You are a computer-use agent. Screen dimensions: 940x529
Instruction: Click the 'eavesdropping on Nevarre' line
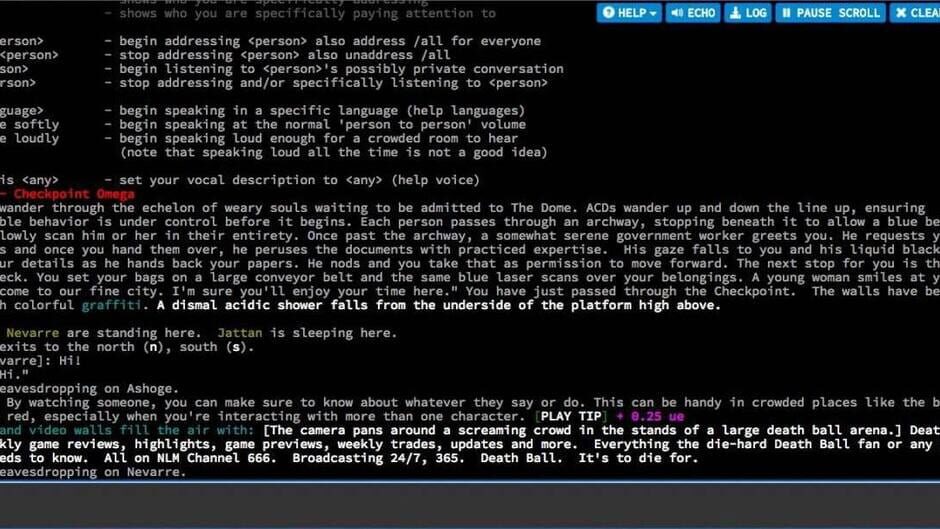[93, 472]
